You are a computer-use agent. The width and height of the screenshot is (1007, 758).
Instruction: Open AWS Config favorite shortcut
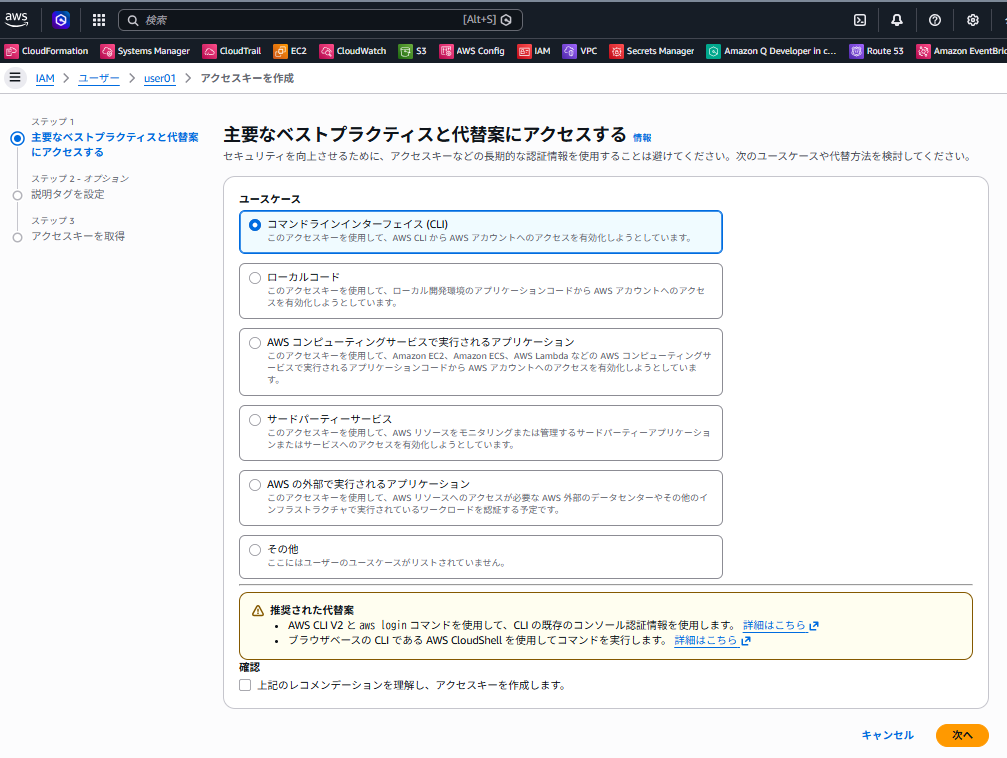472,51
